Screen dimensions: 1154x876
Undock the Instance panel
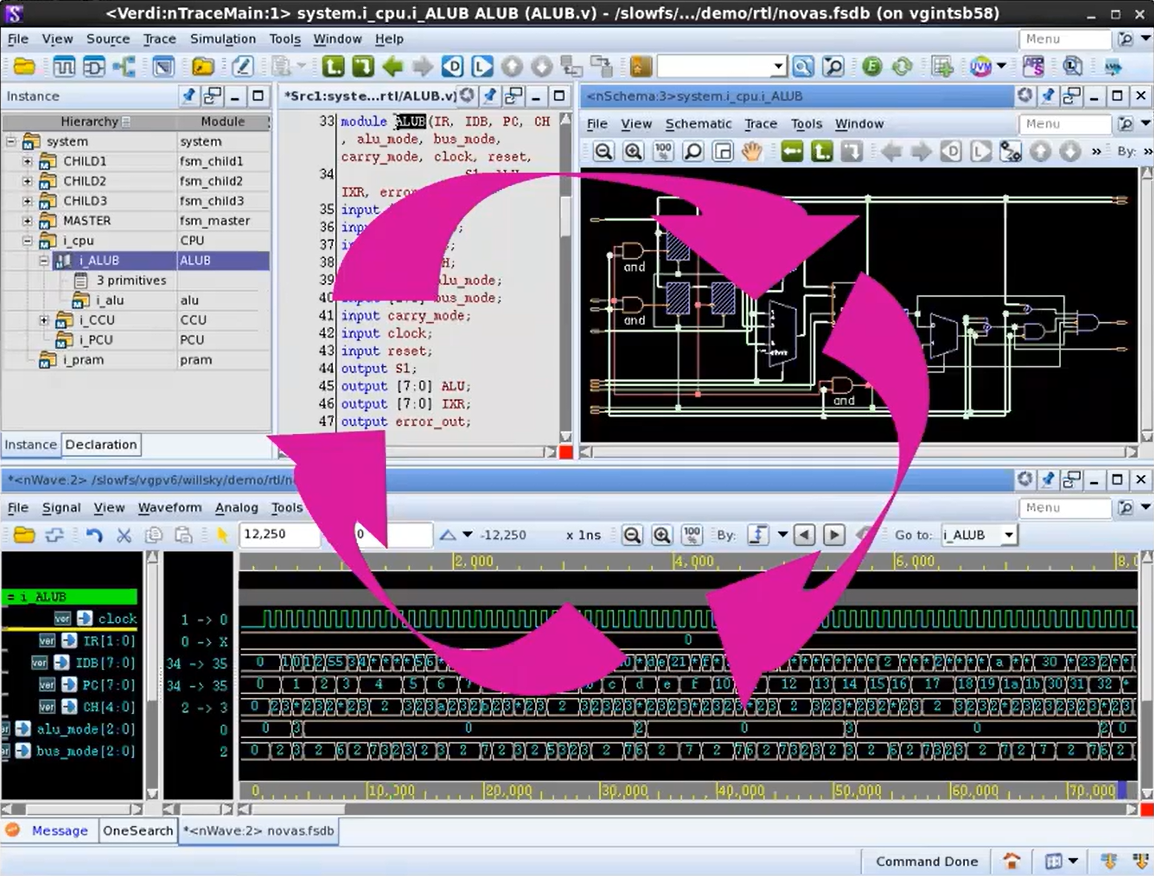(x=212, y=96)
